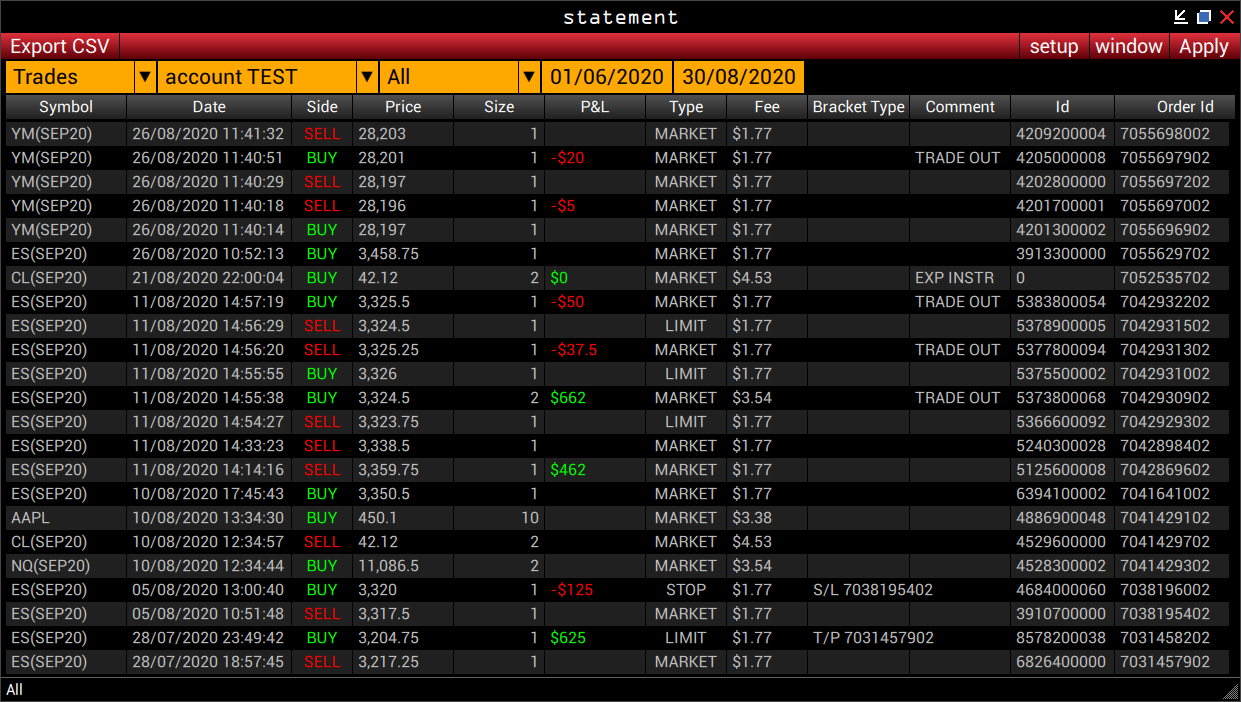Click the start date field 01/06/2020
The height and width of the screenshot is (702, 1241).
tap(607, 77)
